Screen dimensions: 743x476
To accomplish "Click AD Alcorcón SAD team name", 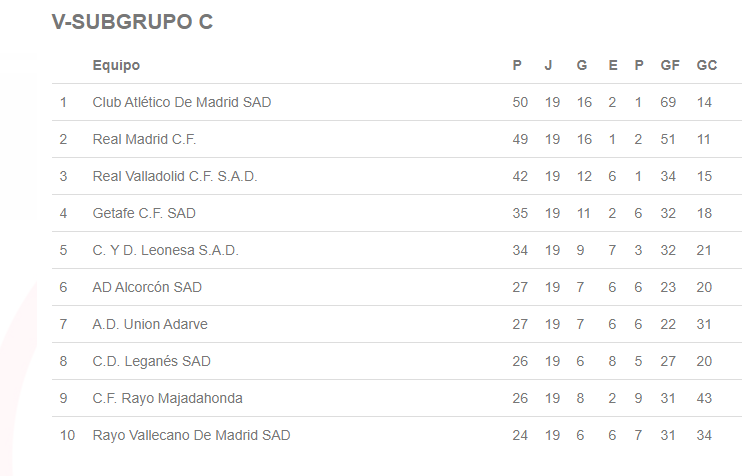I will pyautogui.click(x=147, y=287).
